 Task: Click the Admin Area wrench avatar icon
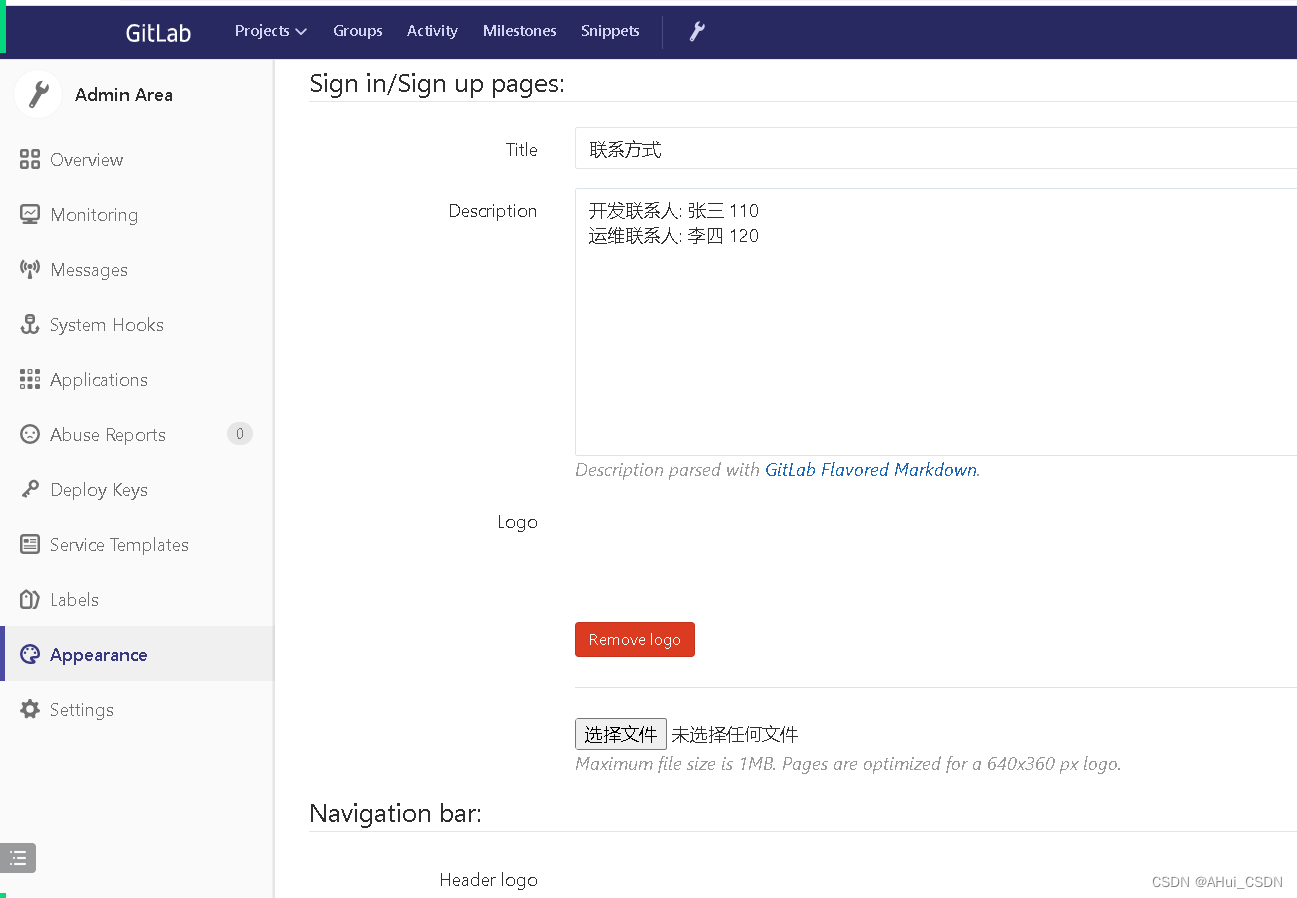38,94
